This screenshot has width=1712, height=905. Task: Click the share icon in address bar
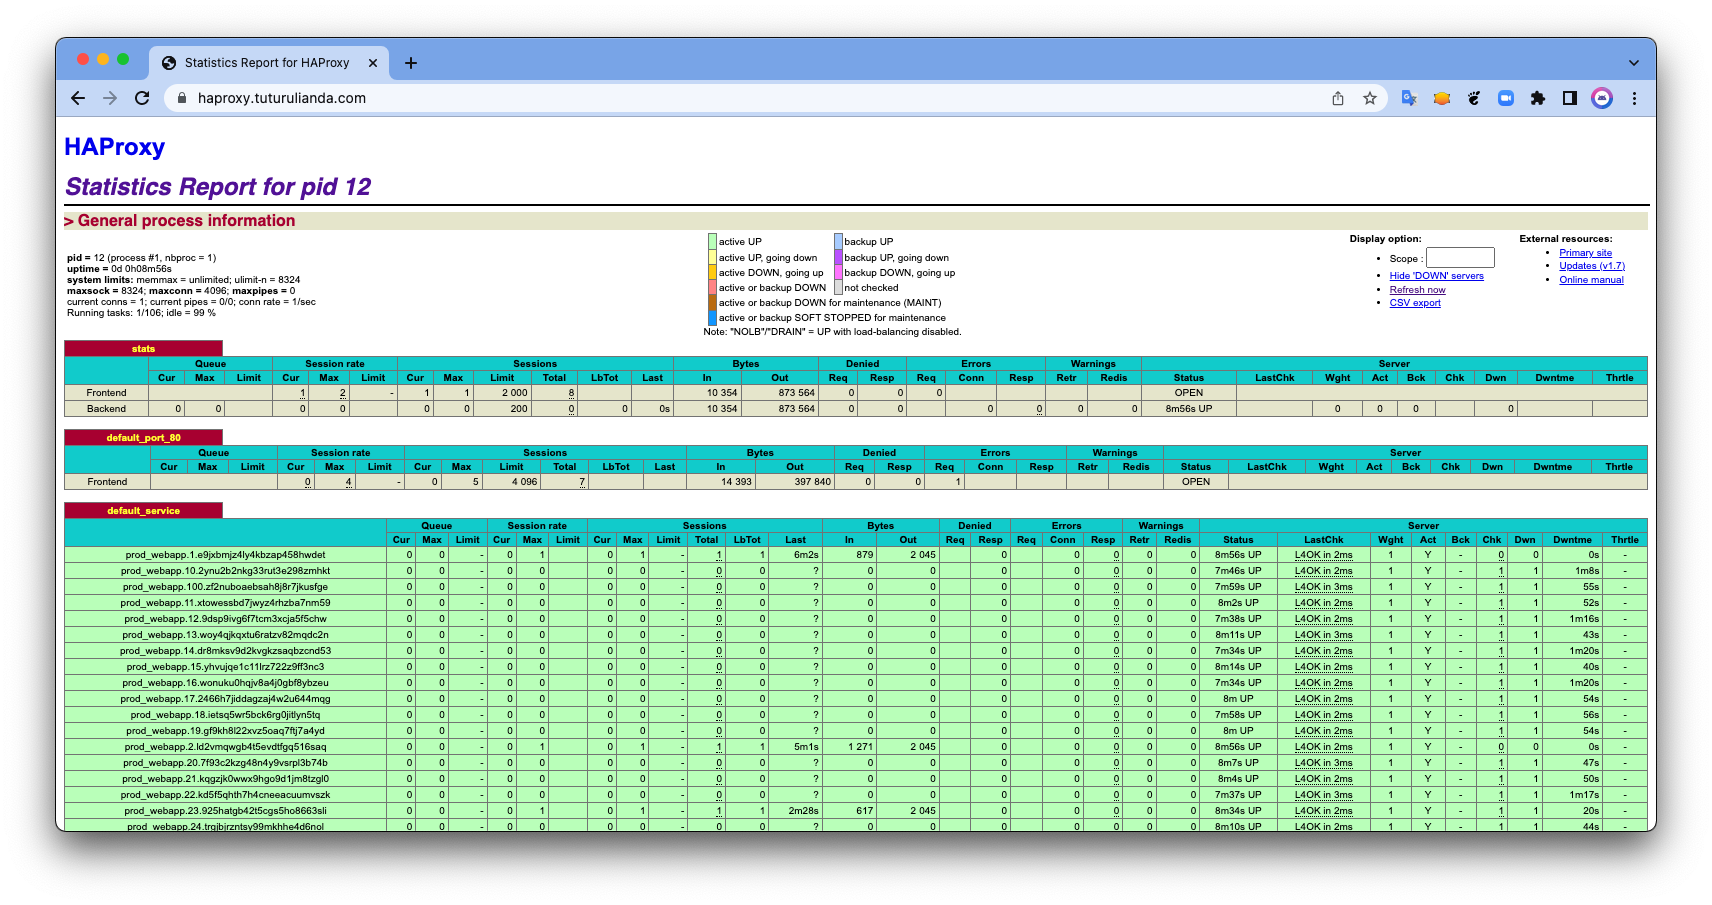tap(1338, 98)
